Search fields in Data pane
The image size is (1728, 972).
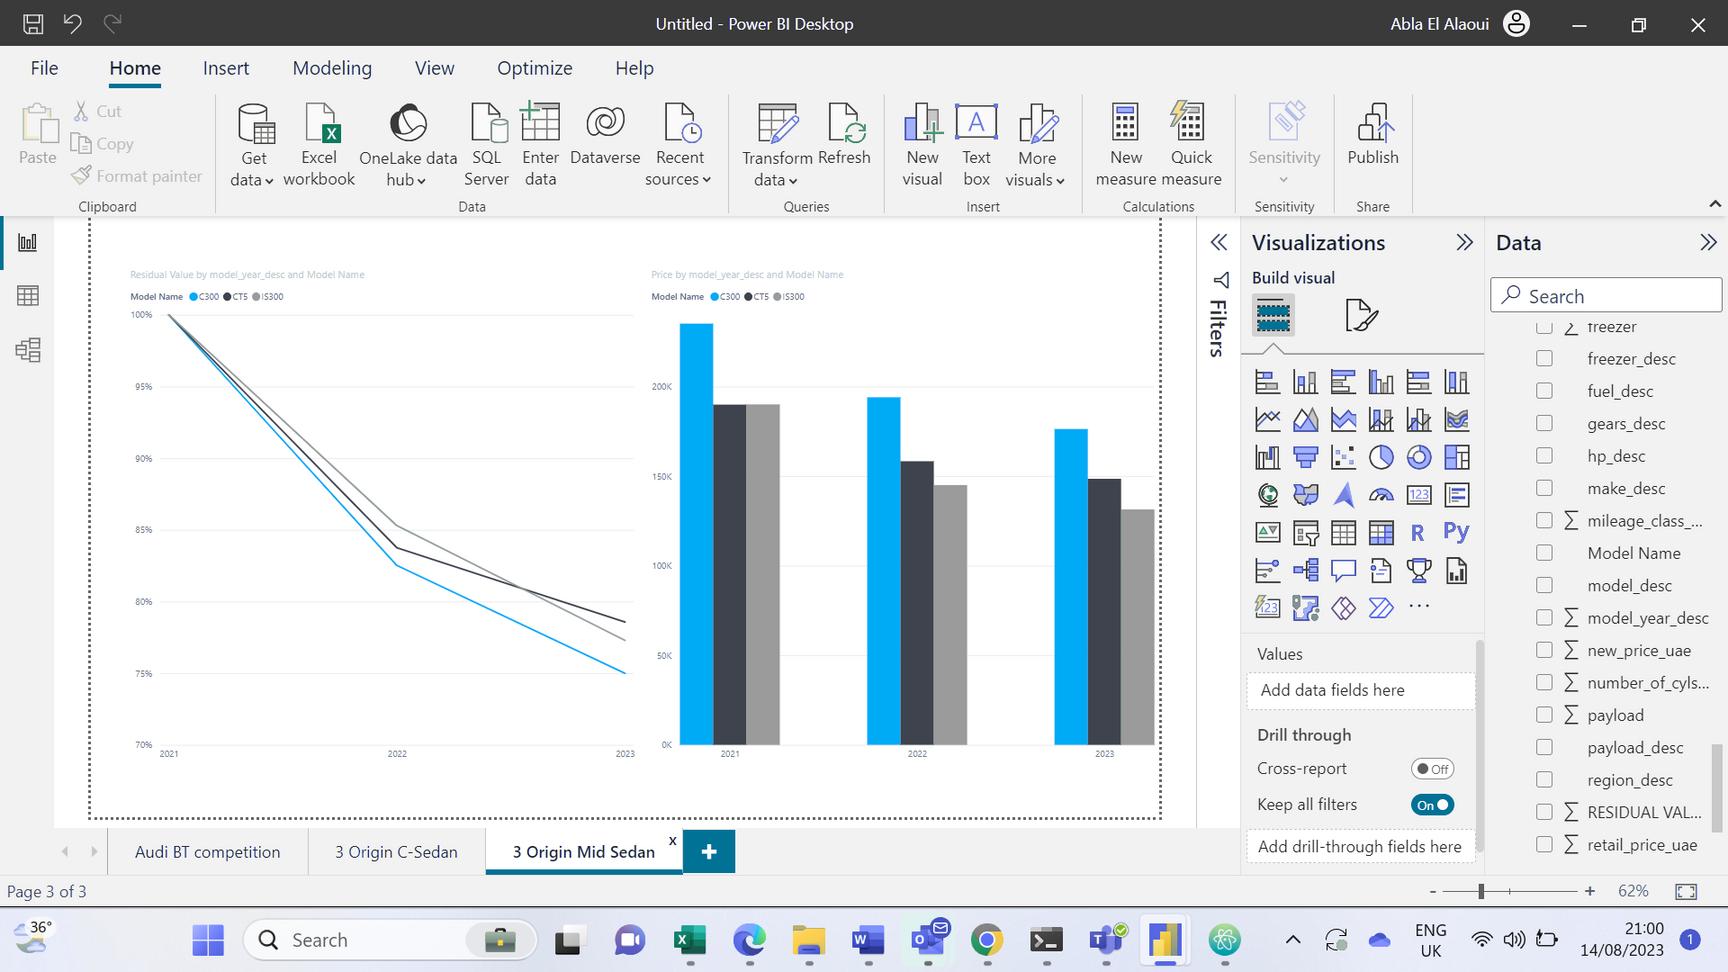coord(1606,296)
